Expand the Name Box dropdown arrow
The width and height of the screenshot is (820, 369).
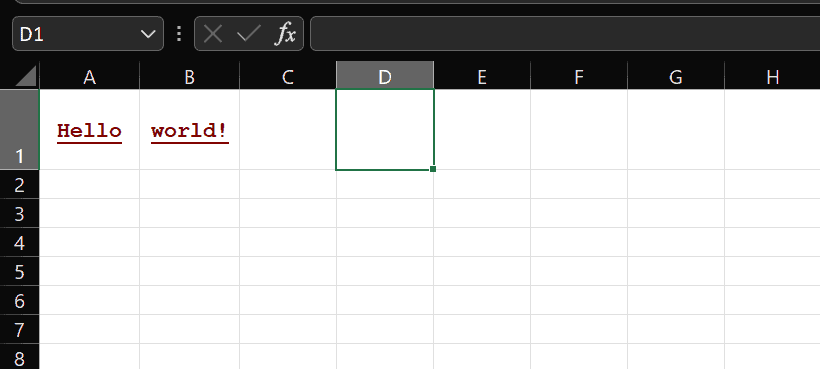148,34
